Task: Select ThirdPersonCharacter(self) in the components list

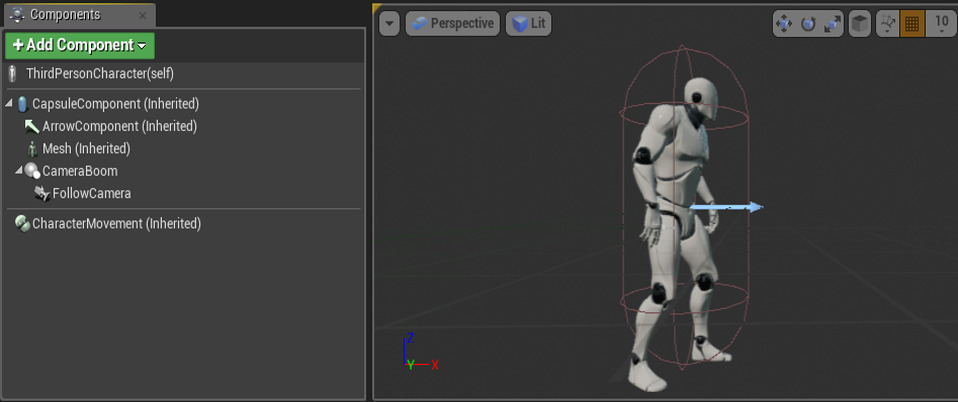Action: [x=100, y=74]
